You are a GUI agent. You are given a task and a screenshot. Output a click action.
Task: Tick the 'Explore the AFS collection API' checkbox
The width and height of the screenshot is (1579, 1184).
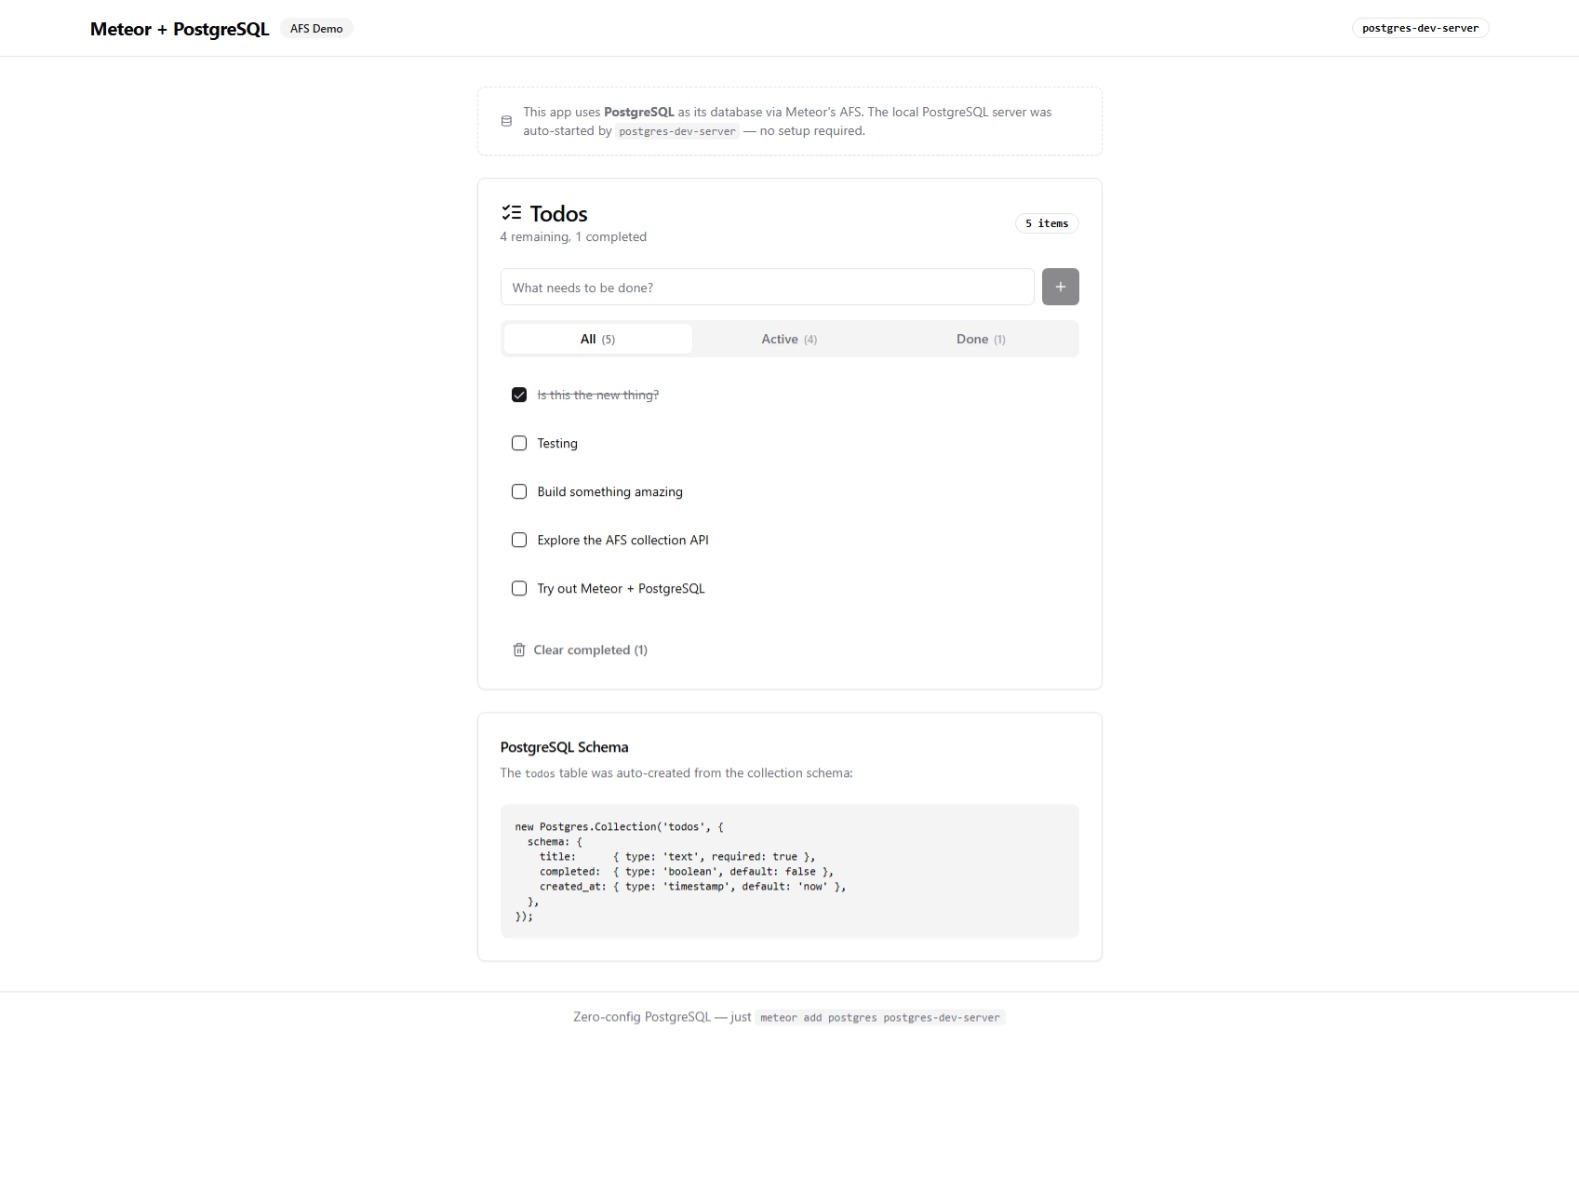(x=519, y=540)
